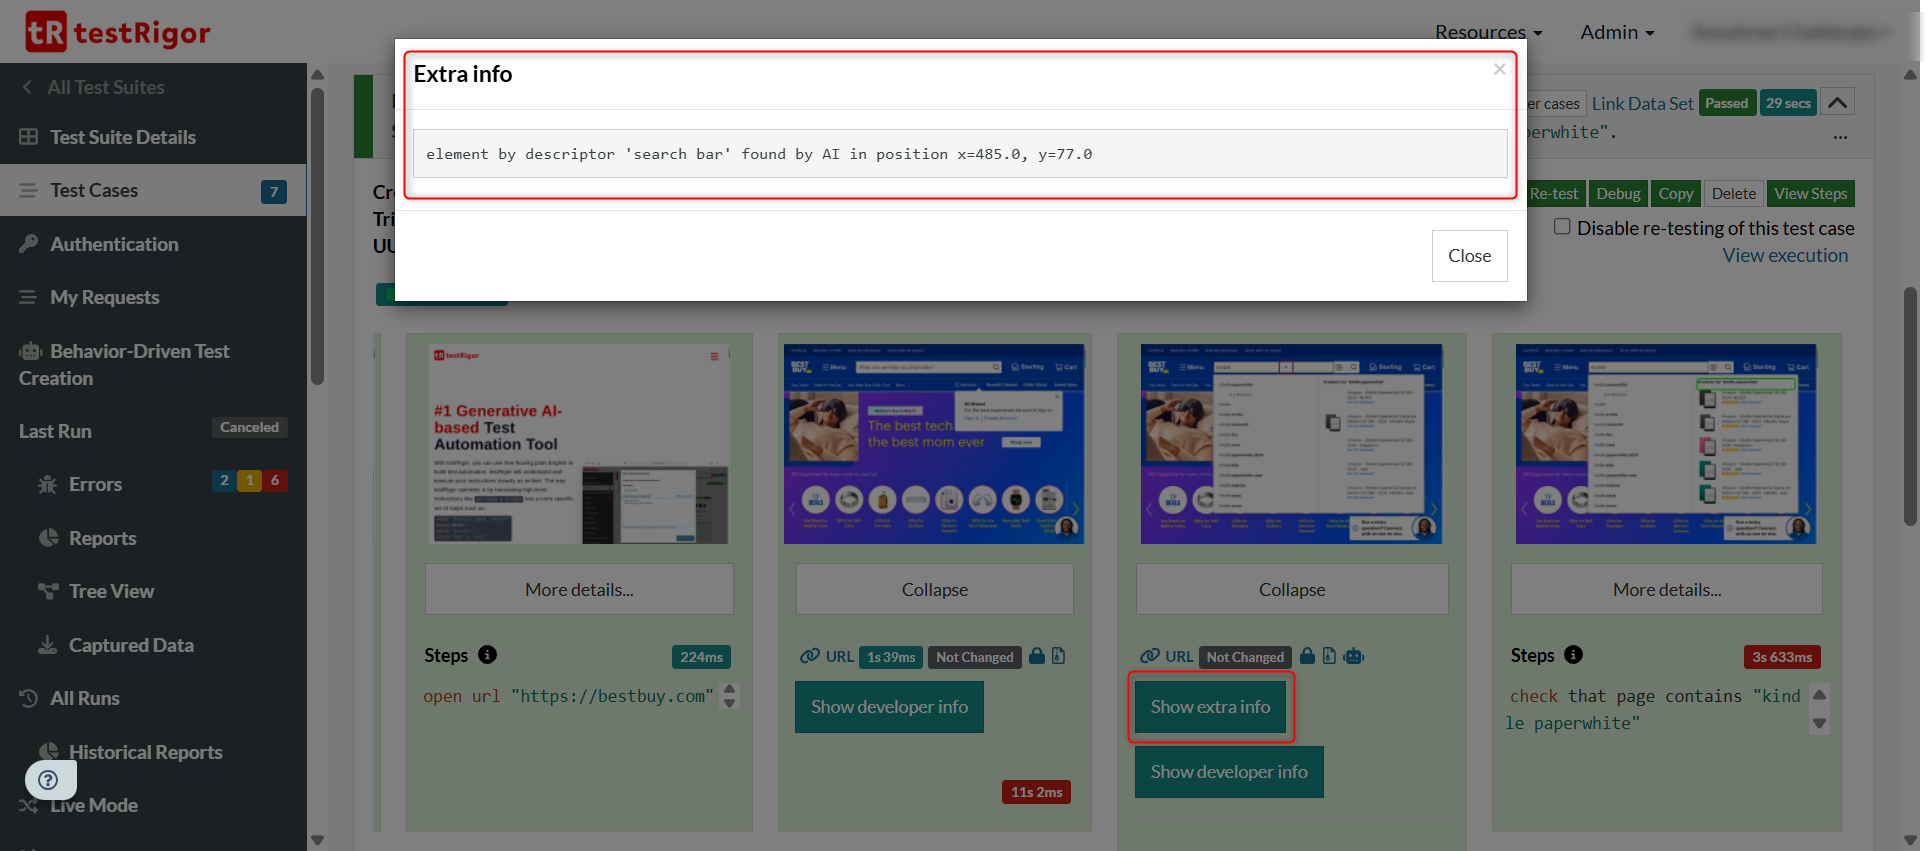Click the Authentication key icon

(29, 244)
